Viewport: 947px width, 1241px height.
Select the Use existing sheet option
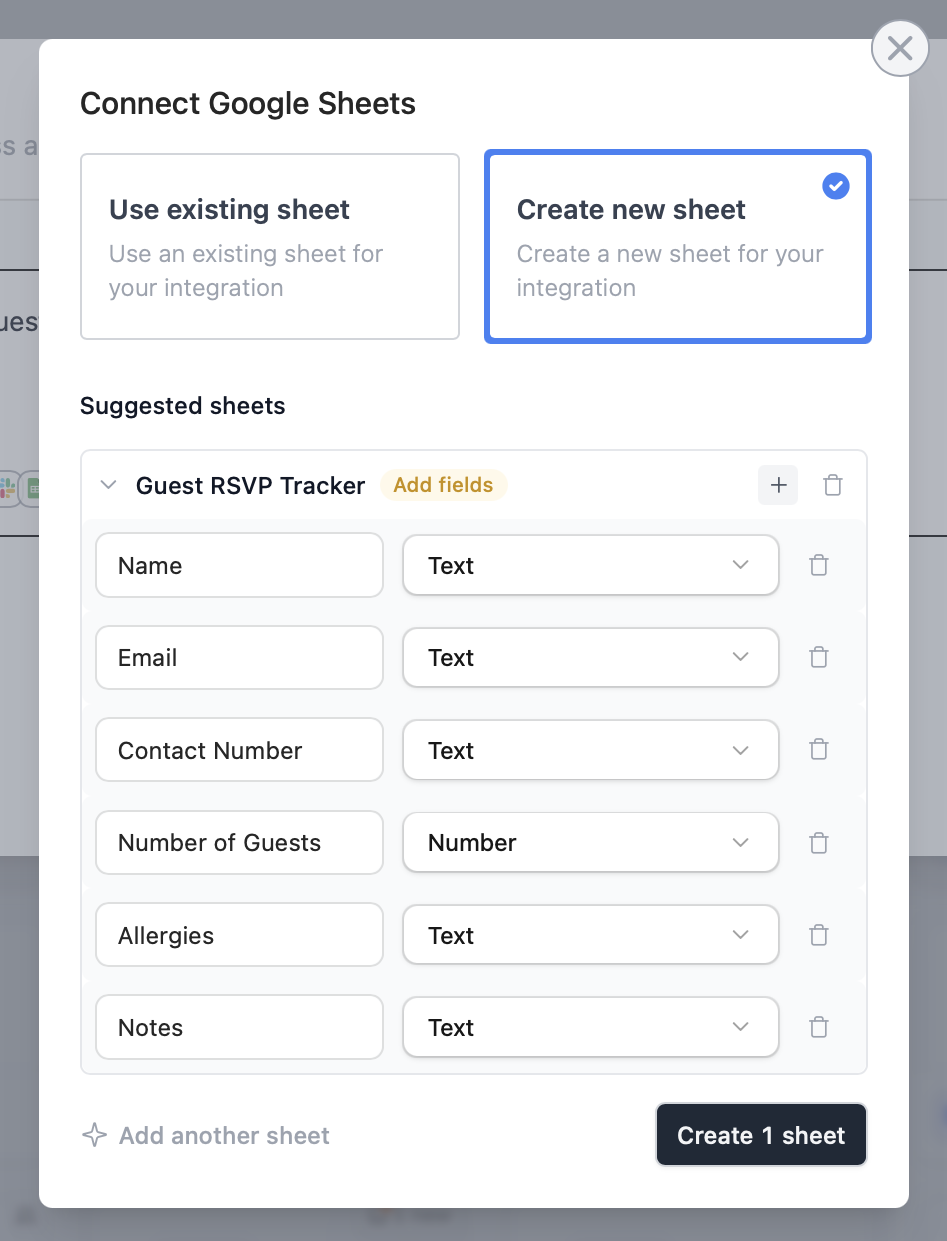point(270,246)
